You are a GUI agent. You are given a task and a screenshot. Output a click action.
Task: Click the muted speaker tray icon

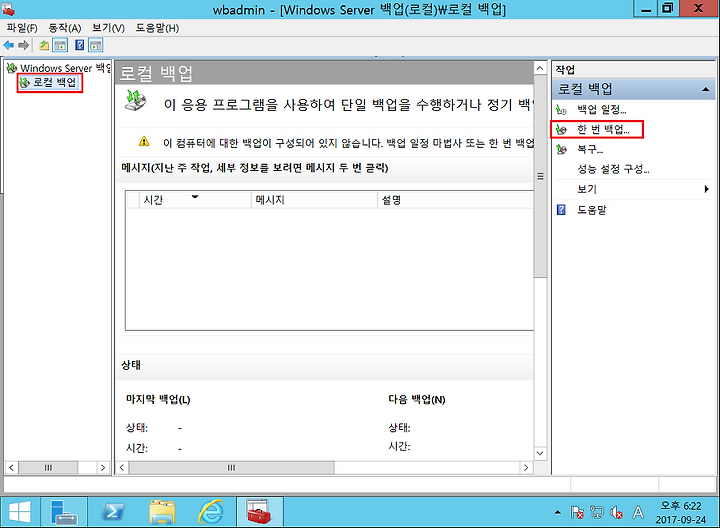tap(617, 512)
